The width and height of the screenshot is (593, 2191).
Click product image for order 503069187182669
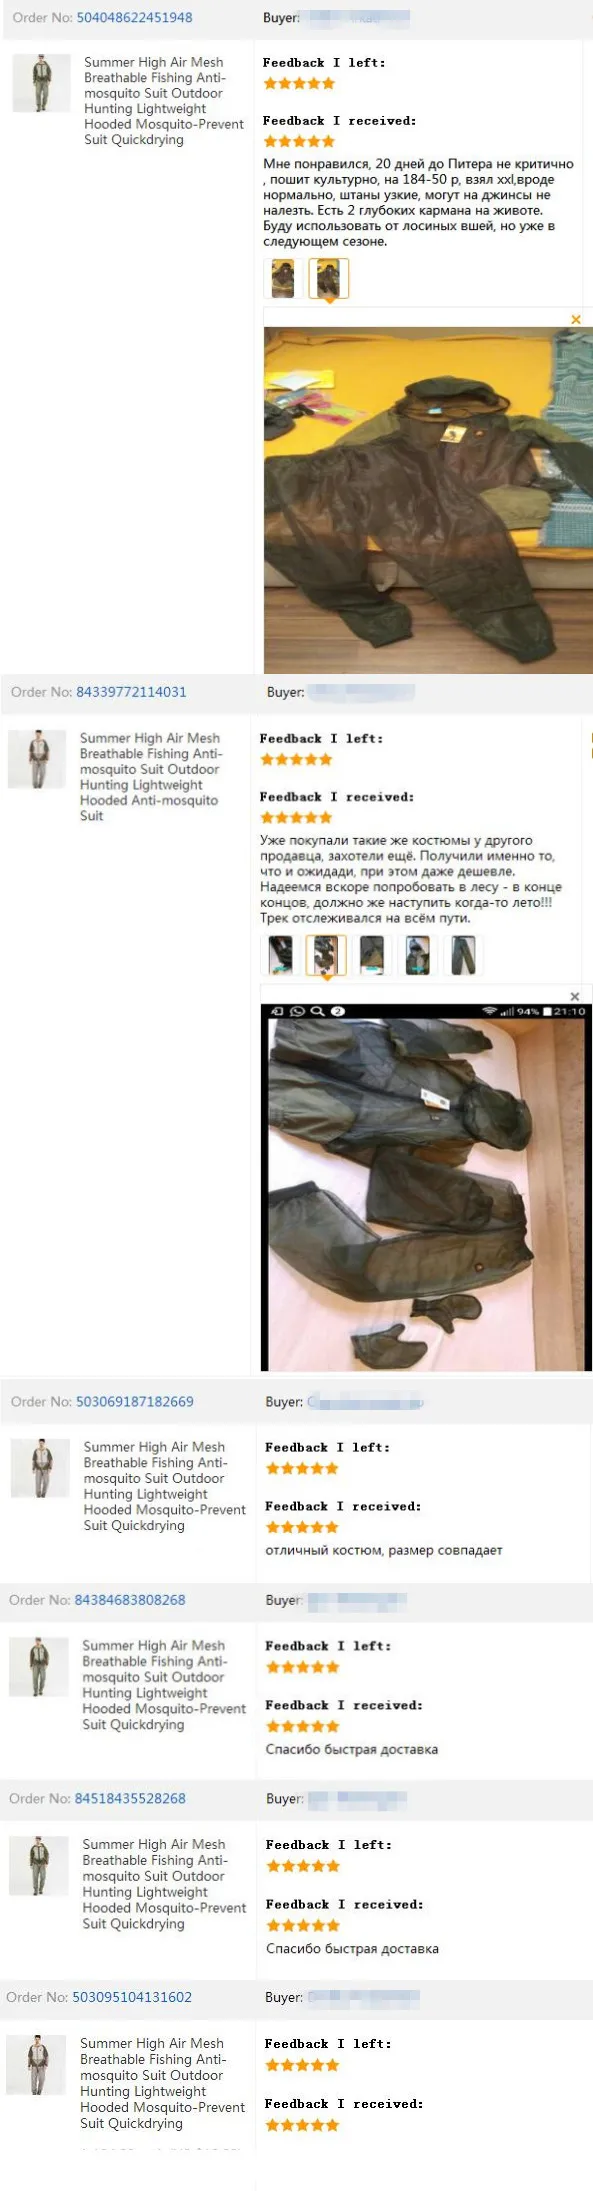pyautogui.click(x=40, y=1468)
